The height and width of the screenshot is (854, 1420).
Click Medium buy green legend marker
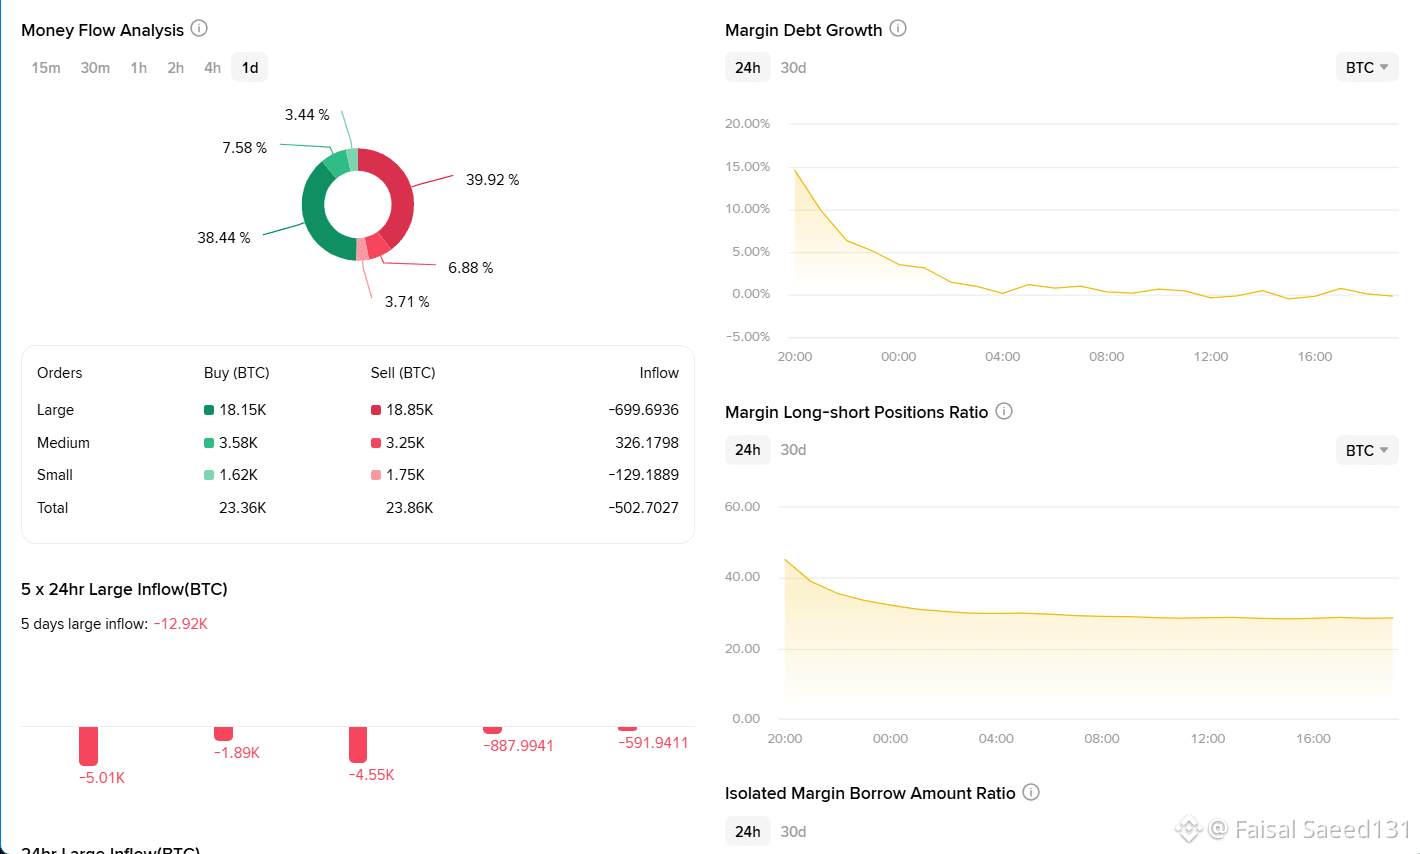pyautogui.click(x=209, y=443)
